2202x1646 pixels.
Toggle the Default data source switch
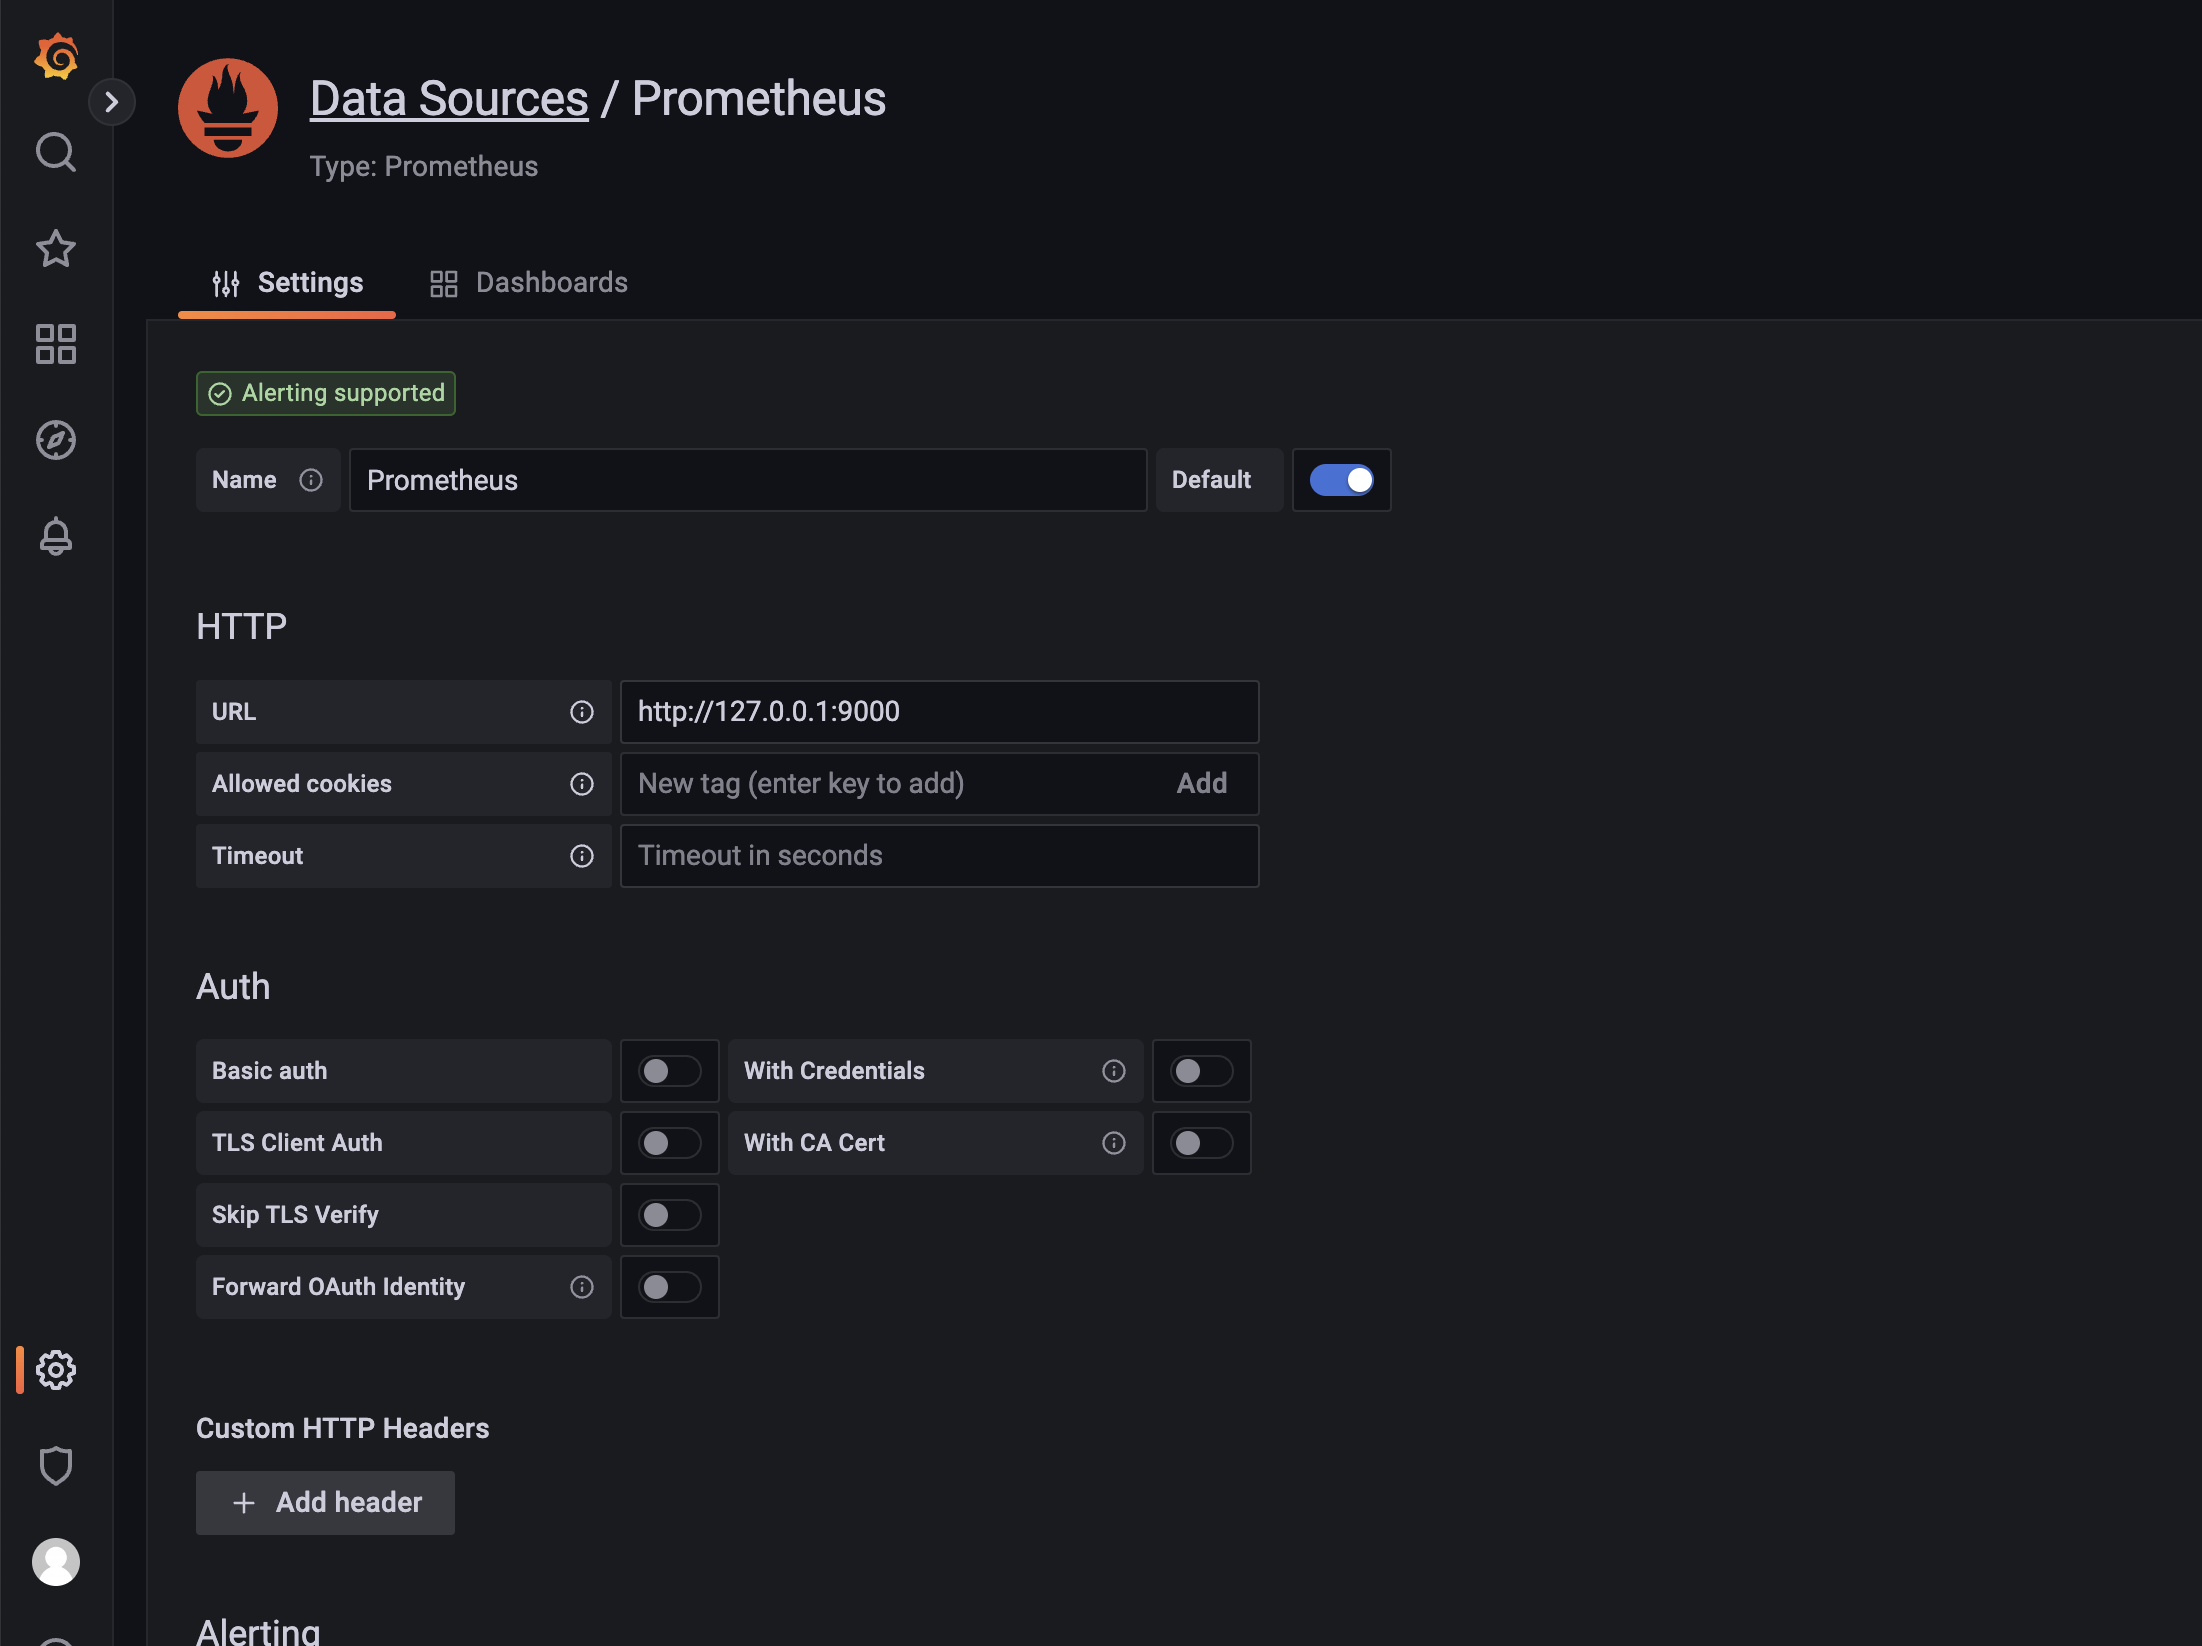coord(1341,480)
